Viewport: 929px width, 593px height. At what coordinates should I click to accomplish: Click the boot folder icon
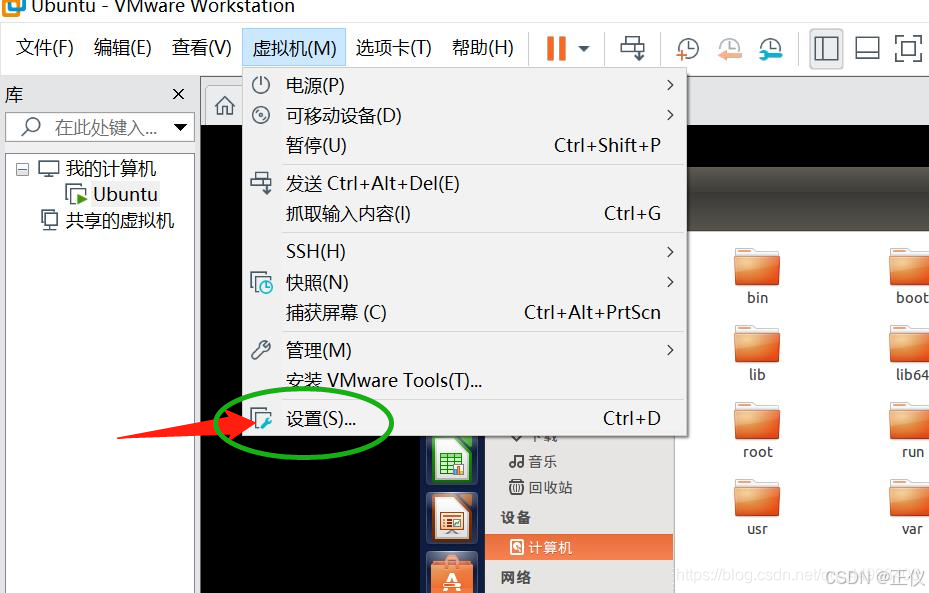click(910, 267)
